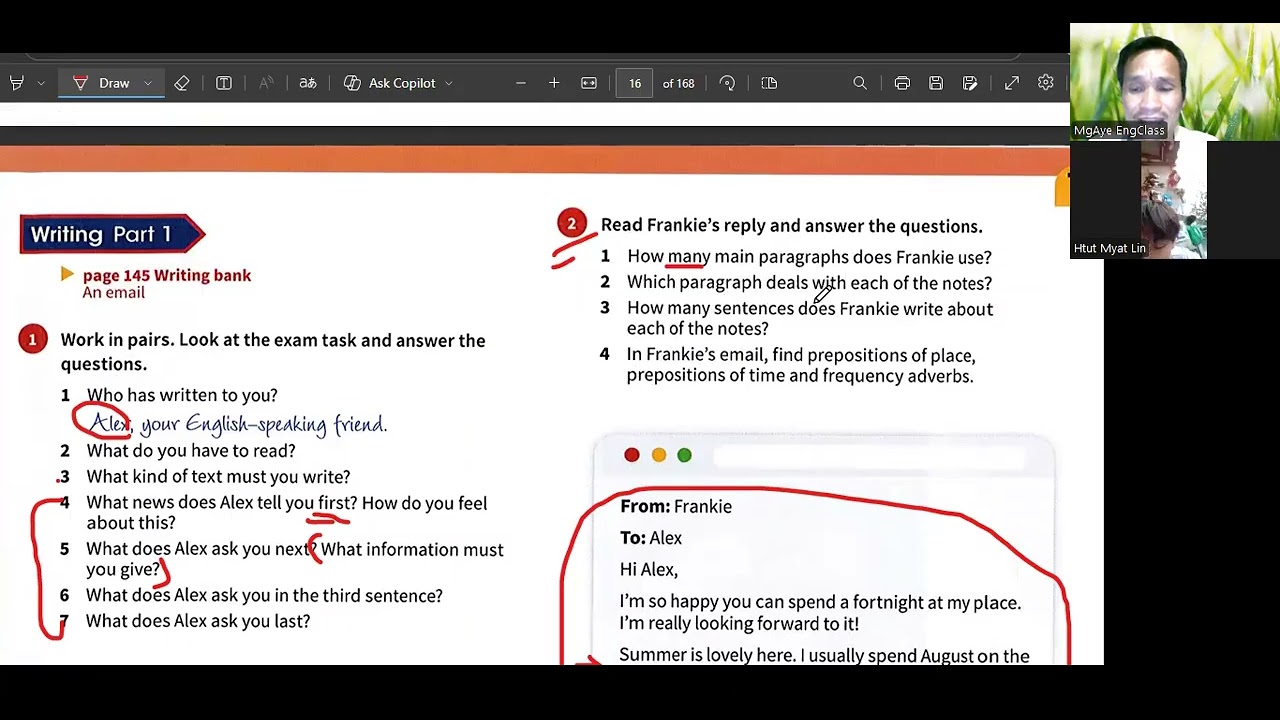1280x720 pixels.
Task: Click 'What does Alex ask you in the third sentence?'
Action: click(264, 595)
